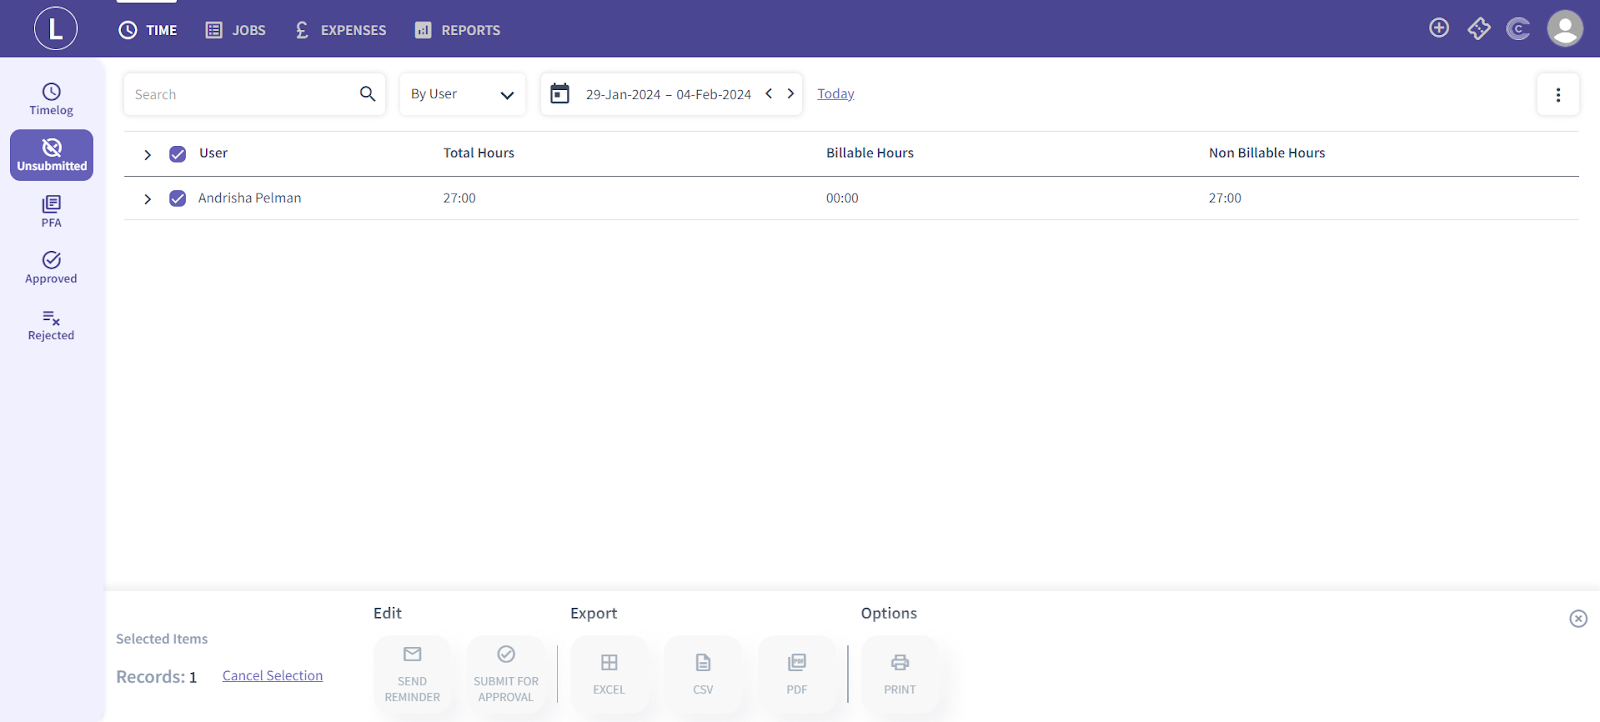Screen dimensions: 1600x722
Task: Click Send Reminder envelope button
Action: click(412, 674)
